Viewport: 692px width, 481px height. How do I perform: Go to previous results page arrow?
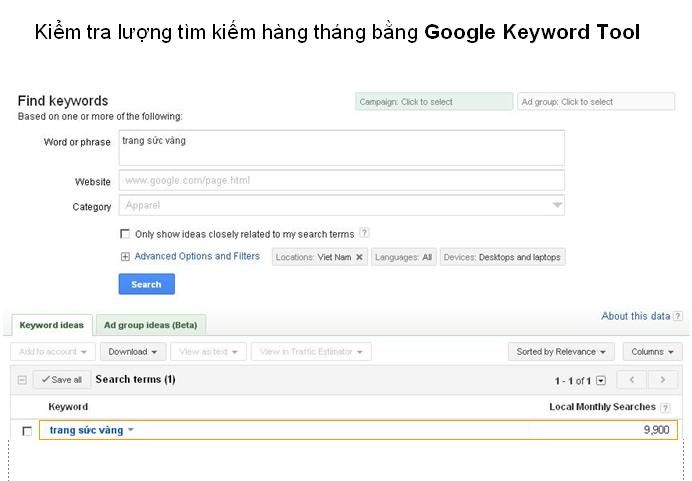(x=632, y=380)
